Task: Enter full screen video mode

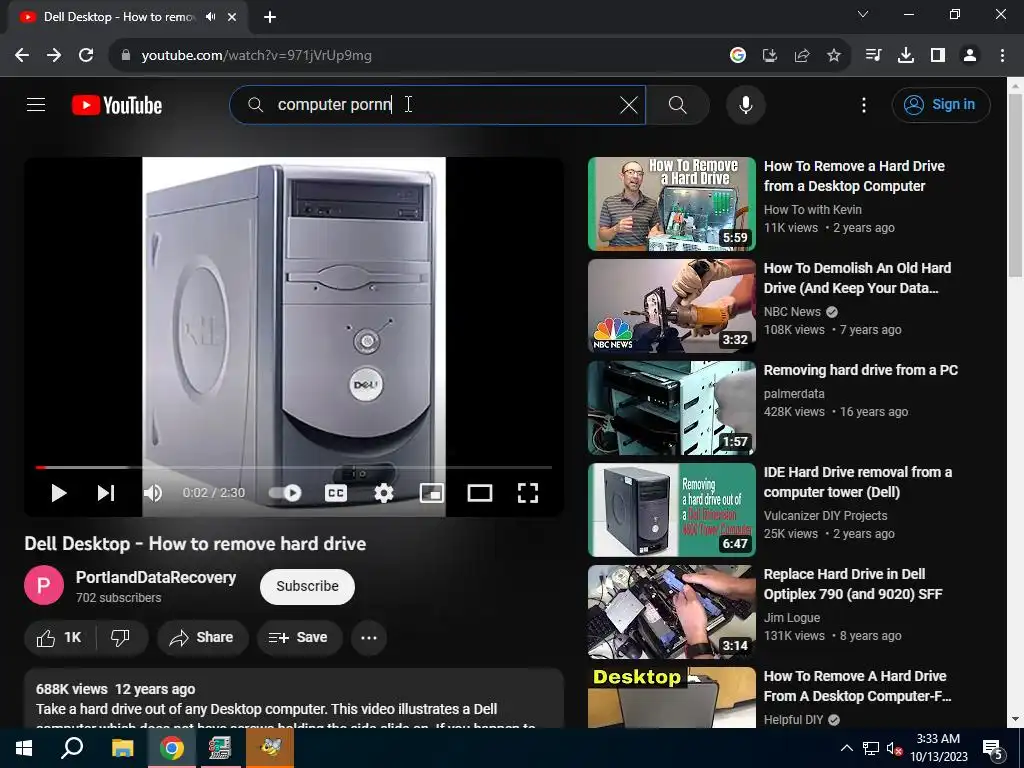Action: click(x=528, y=493)
